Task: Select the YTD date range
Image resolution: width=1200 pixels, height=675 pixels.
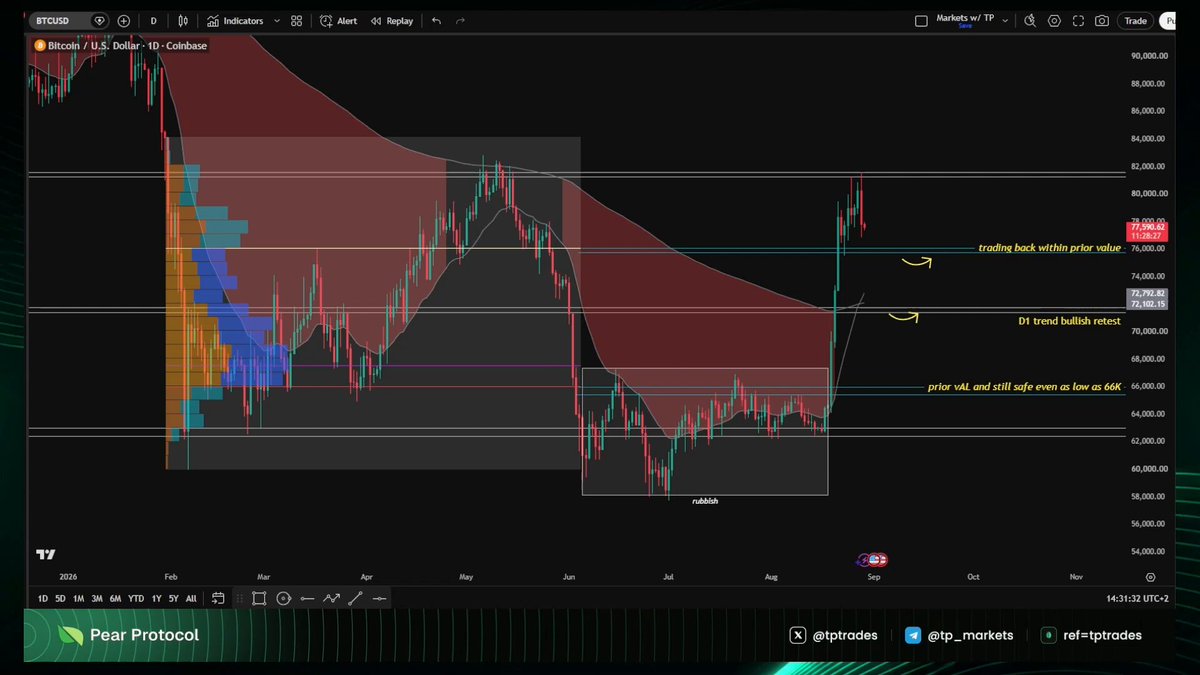Action: tap(136, 598)
